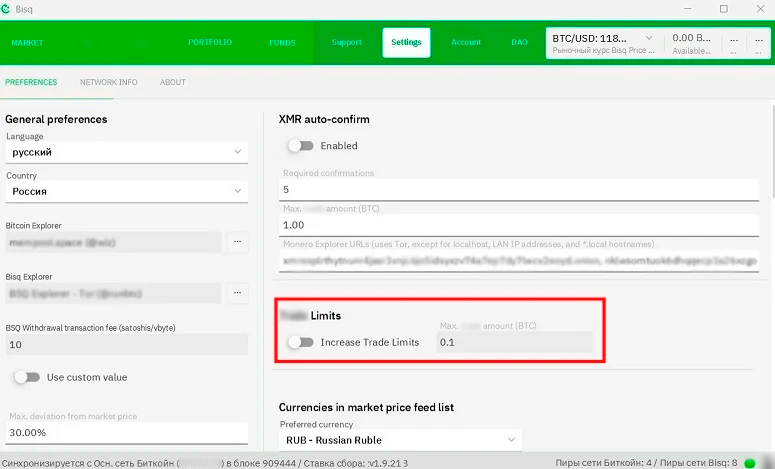The width and height of the screenshot is (775, 469).
Task: Enable the Increase Trade Limits switch
Action: coord(300,342)
